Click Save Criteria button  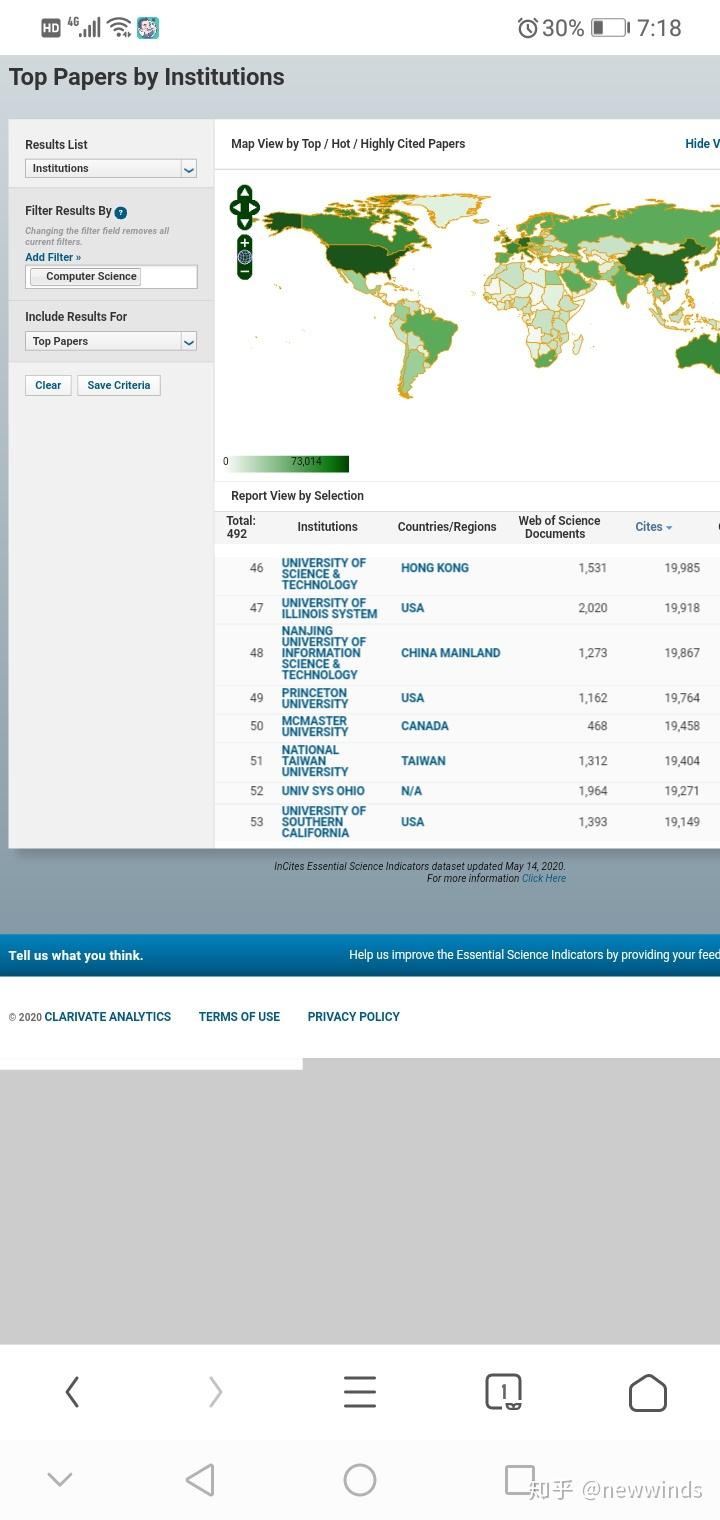pyautogui.click(x=119, y=385)
